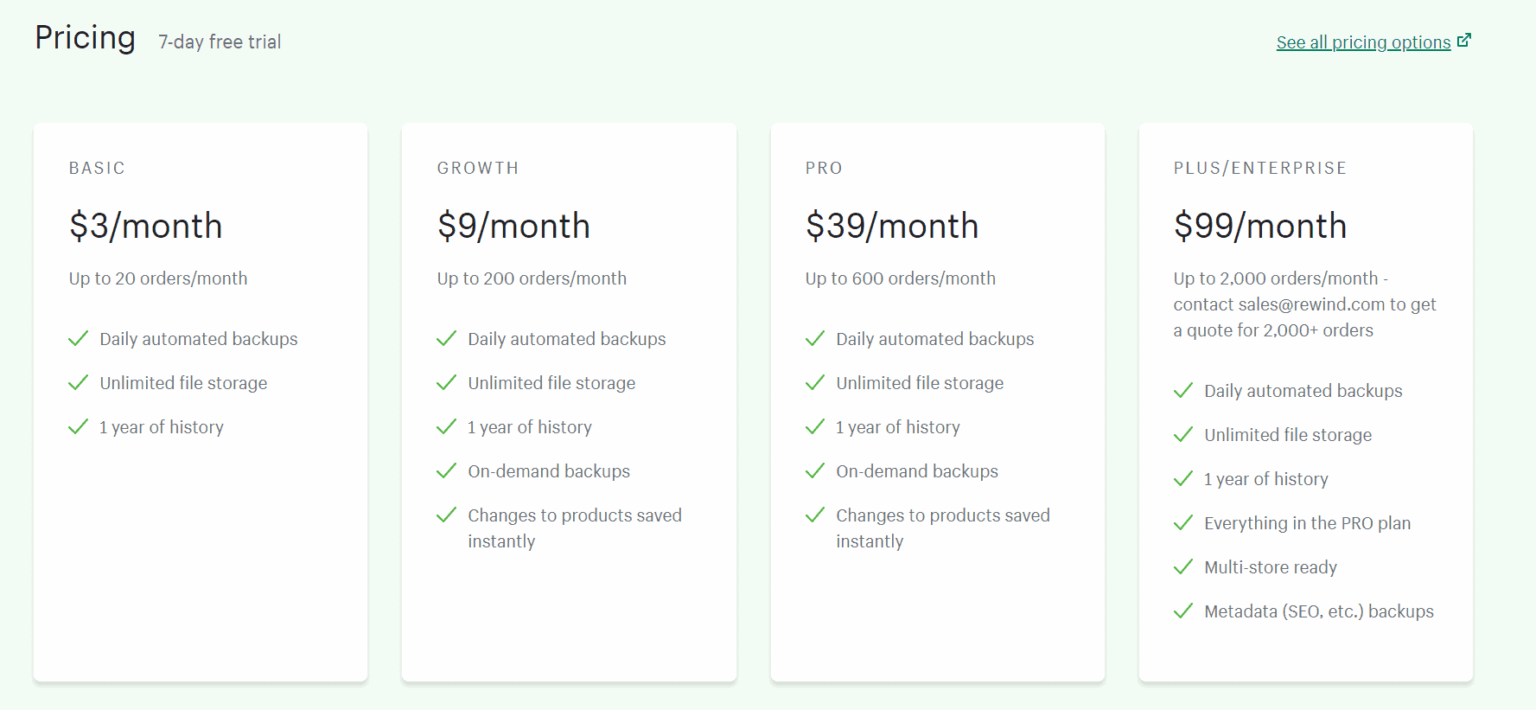
Task: Click the checkmark beside Basic Daily automated backups
Action: pos(78,339)
